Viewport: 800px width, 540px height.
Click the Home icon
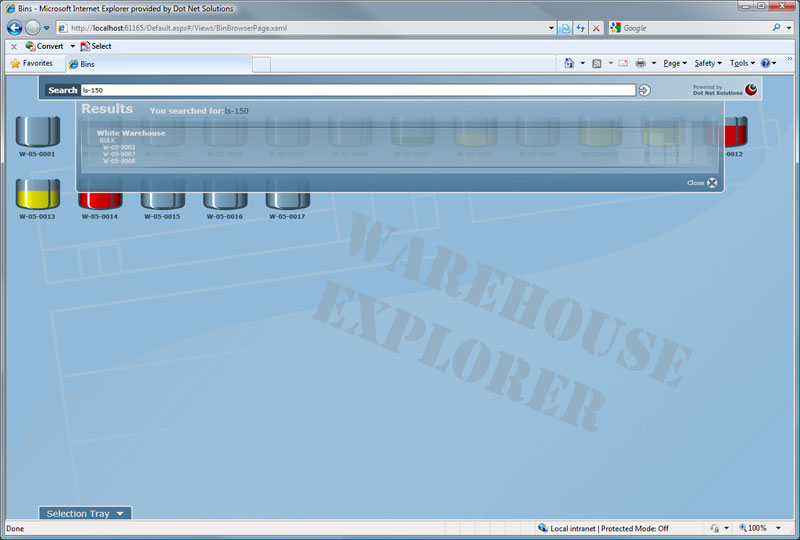click(569, 63)
